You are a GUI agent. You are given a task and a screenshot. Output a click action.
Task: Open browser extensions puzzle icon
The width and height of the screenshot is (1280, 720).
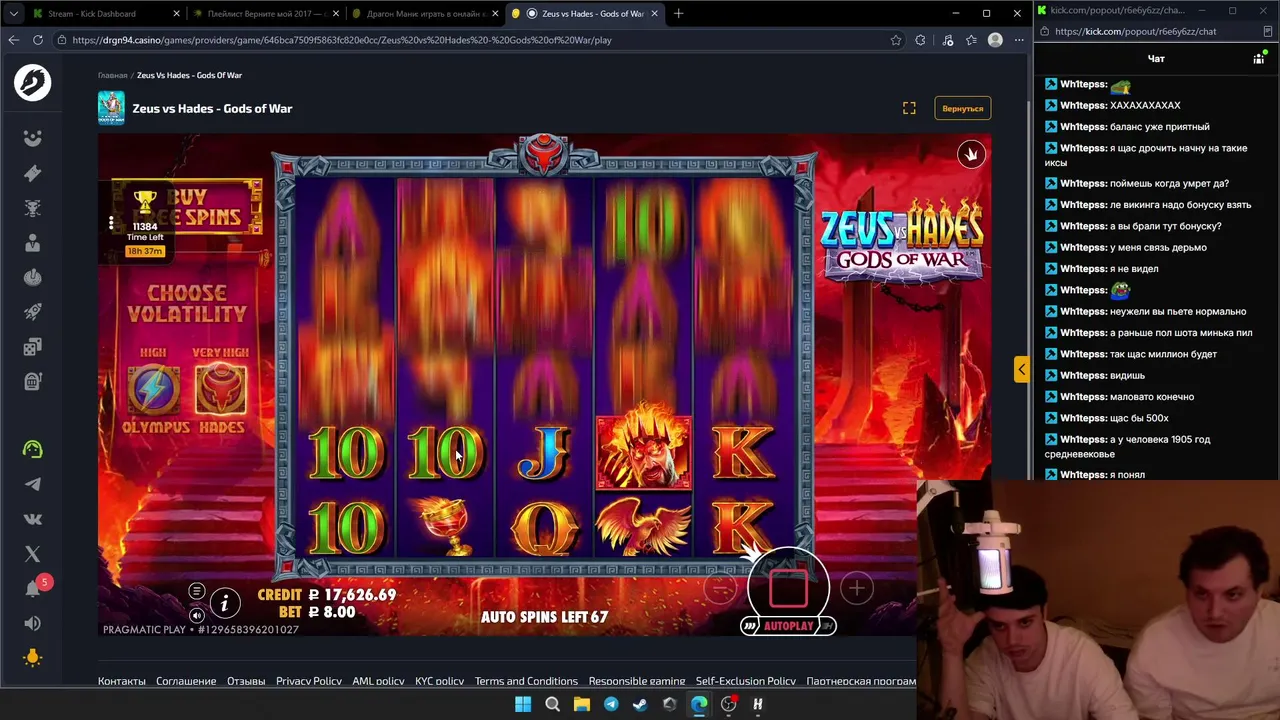coord(921,40)
